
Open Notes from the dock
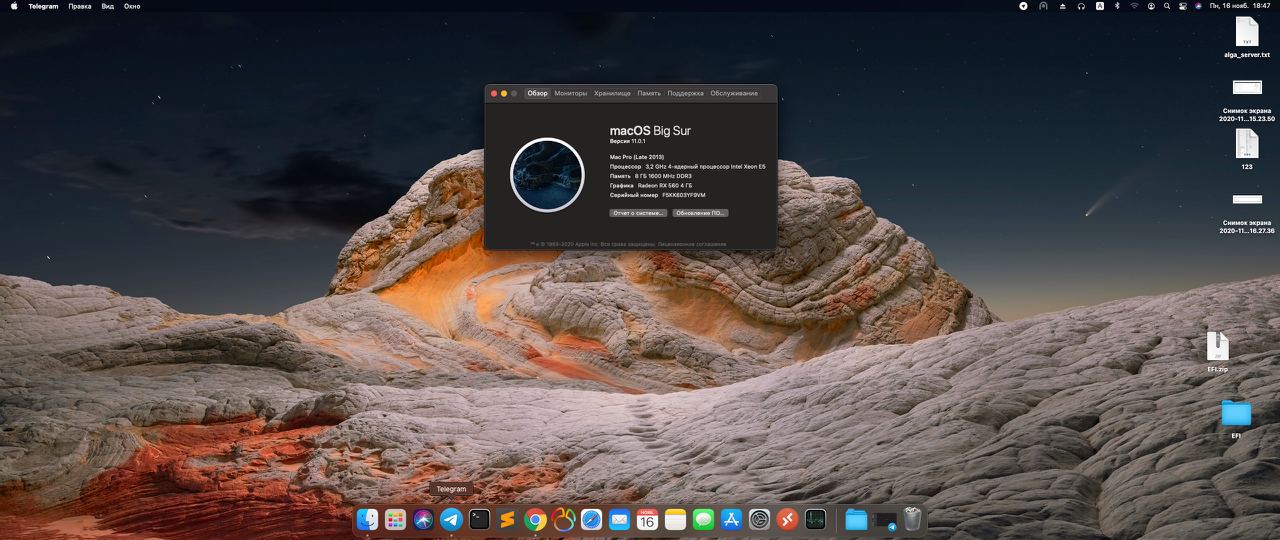pos(675,519)
